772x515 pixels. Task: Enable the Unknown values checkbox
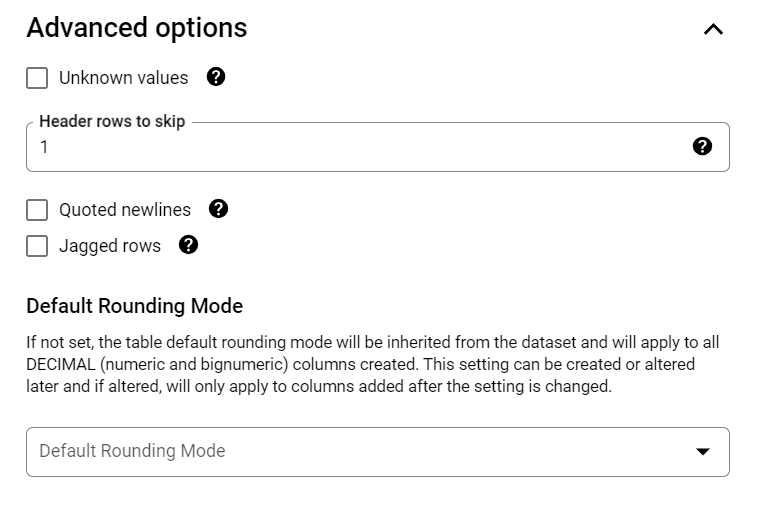click(x=37, y=78)
